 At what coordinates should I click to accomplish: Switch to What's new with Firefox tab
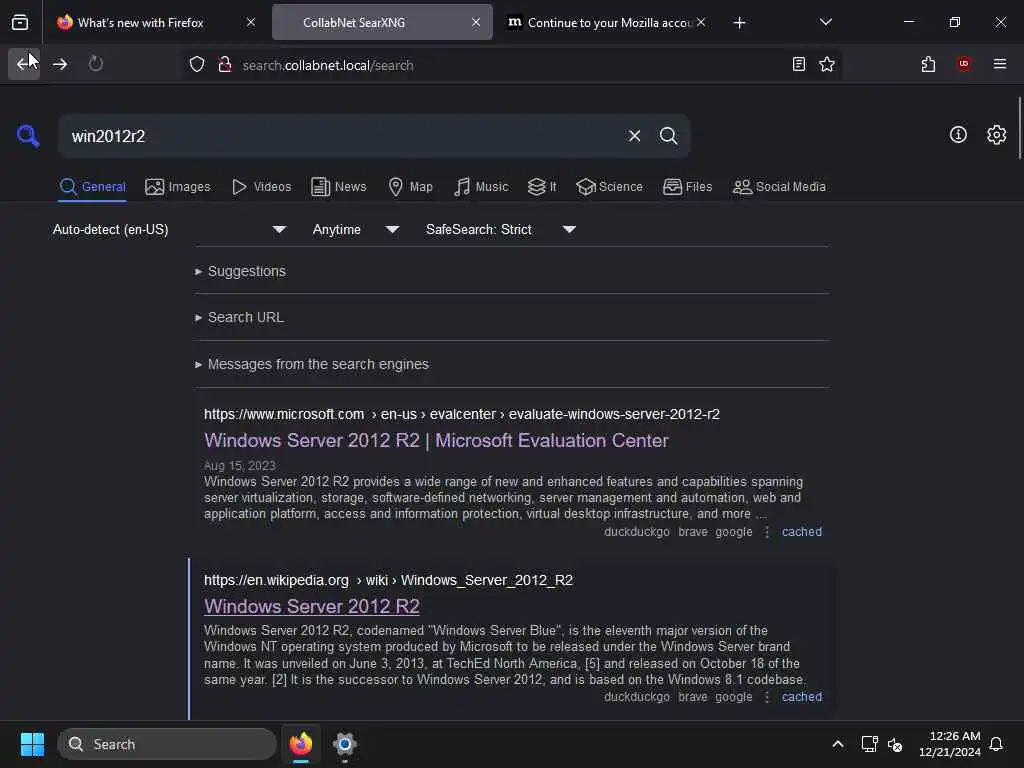pyautogui.click(x=140, y=23)
